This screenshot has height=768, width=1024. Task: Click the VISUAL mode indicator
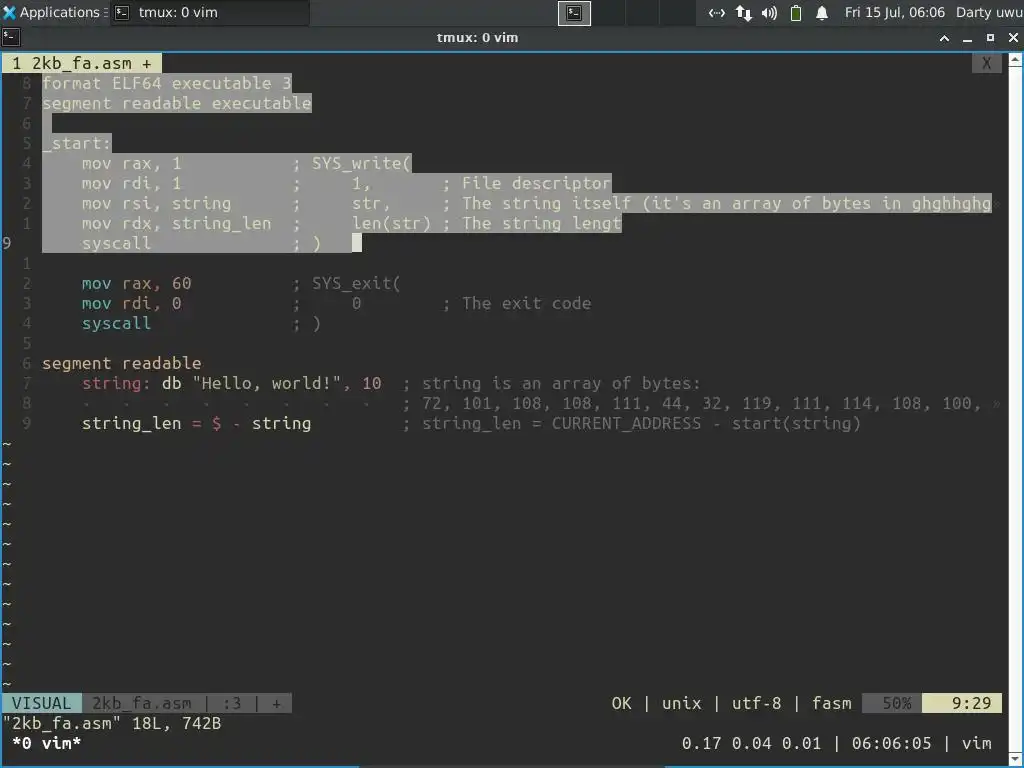(x=41, y=703)
